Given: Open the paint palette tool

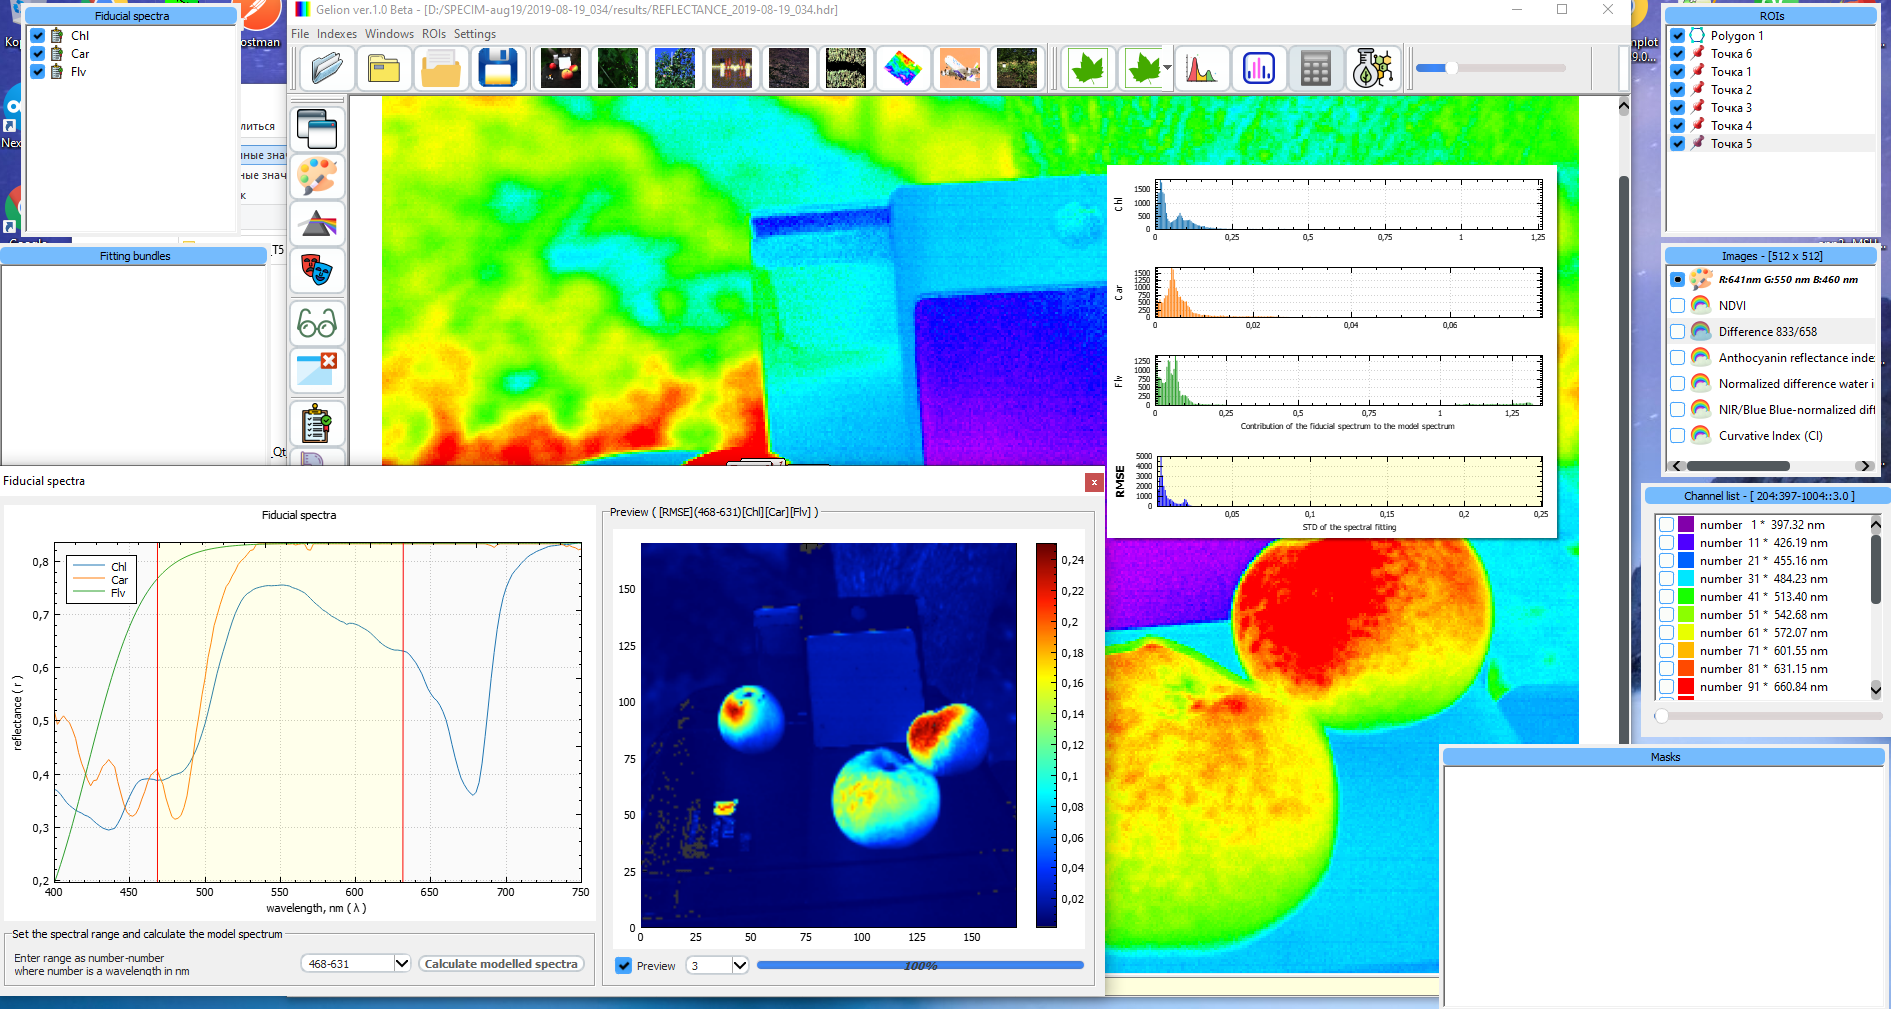Looking at the screenshot, I should tap(317, 177).
